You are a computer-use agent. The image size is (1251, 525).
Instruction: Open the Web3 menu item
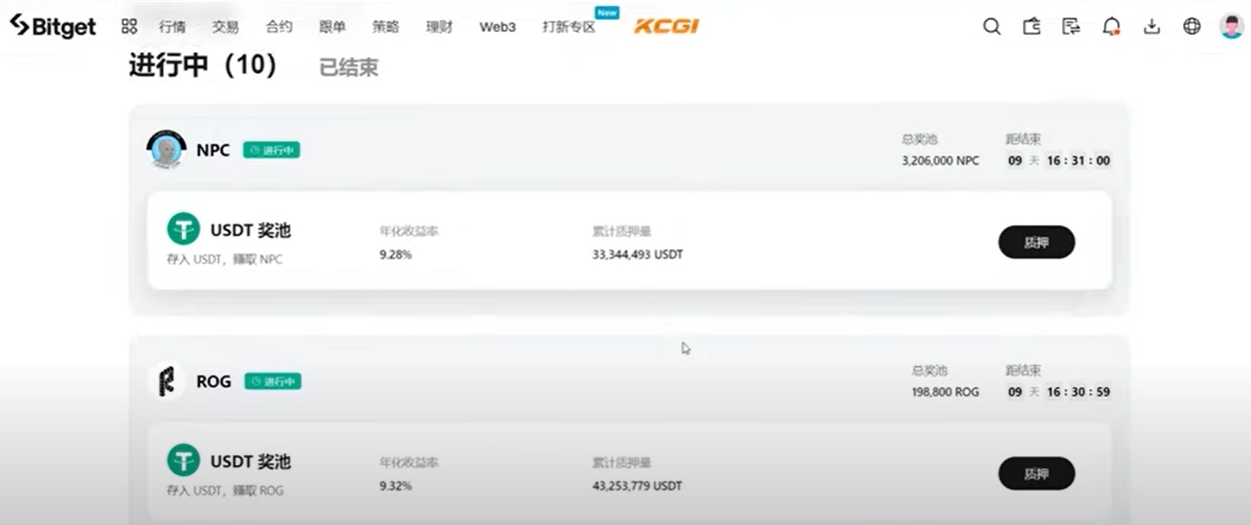tap(497, 27)
